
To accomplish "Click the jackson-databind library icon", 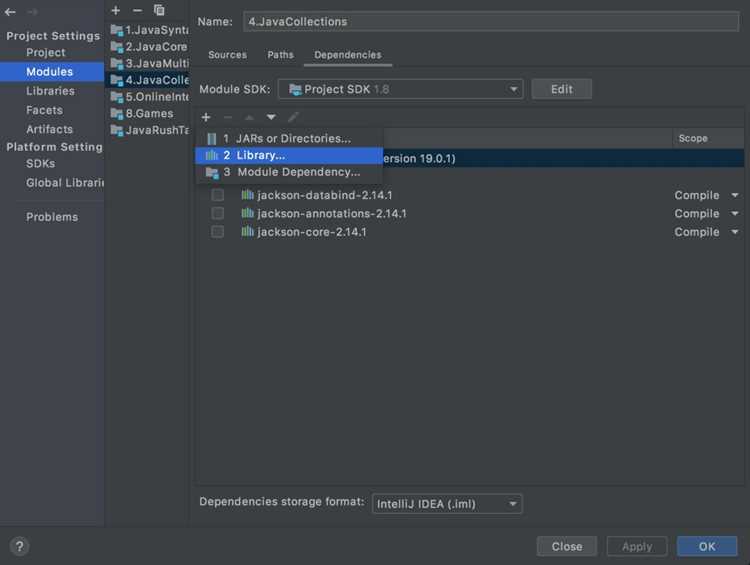I will 247,195.
